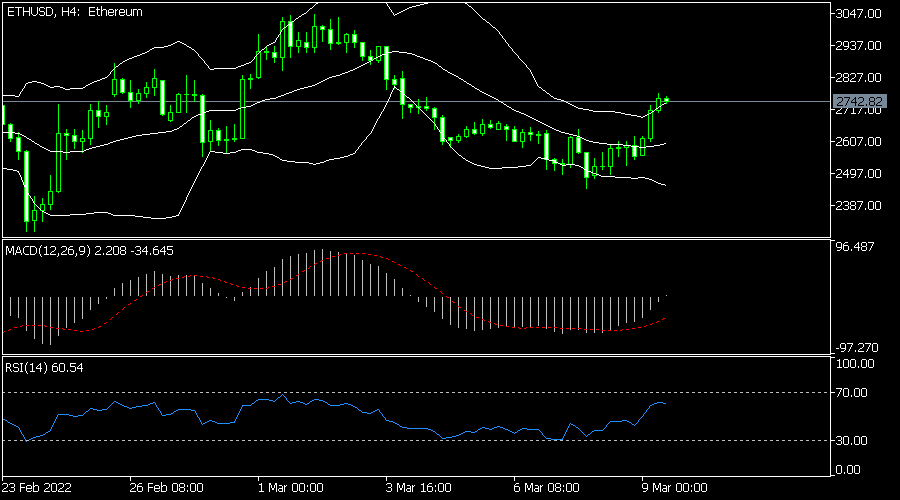
Task: Click the RSI(14) 60.54 indicator label
Action: [44, 367]
